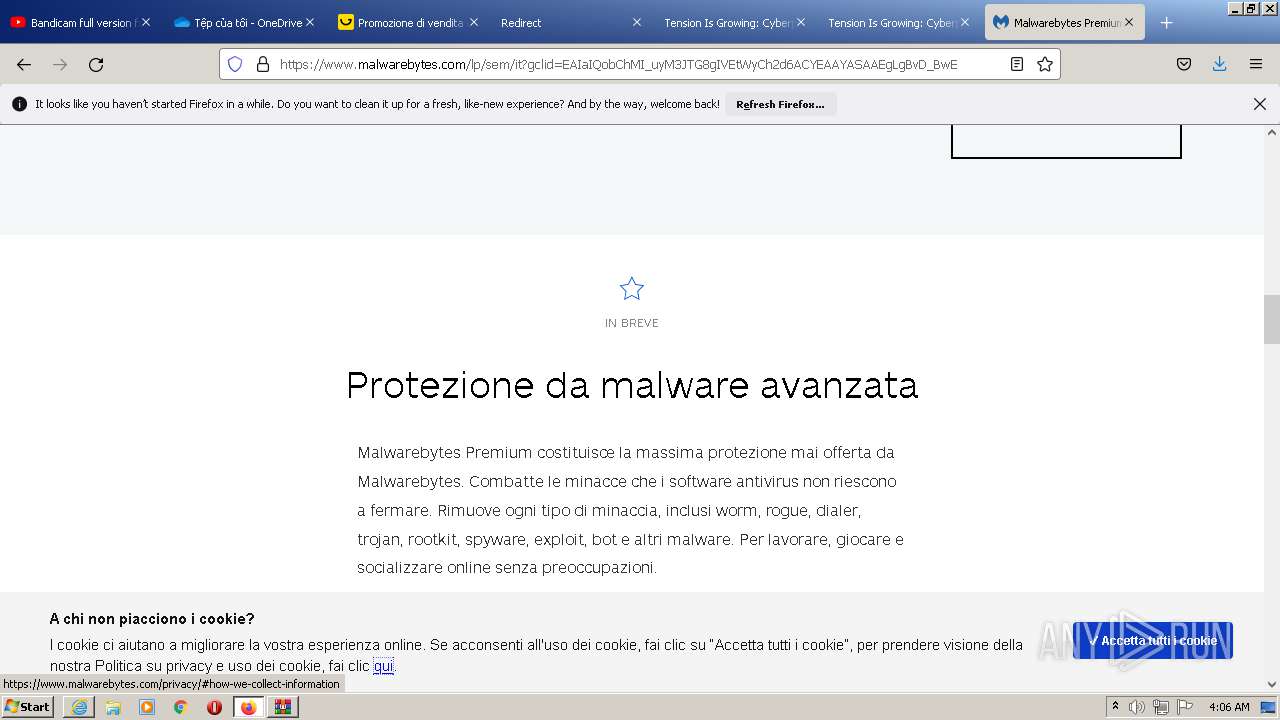1280x720 pixels.
Task: Close the OneDrive tab
Action: pos(310,22)
